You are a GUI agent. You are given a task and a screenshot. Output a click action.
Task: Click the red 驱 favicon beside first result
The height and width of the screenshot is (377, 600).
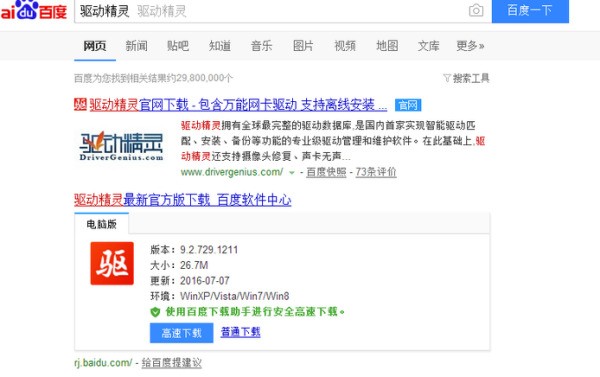coord(80,104)
